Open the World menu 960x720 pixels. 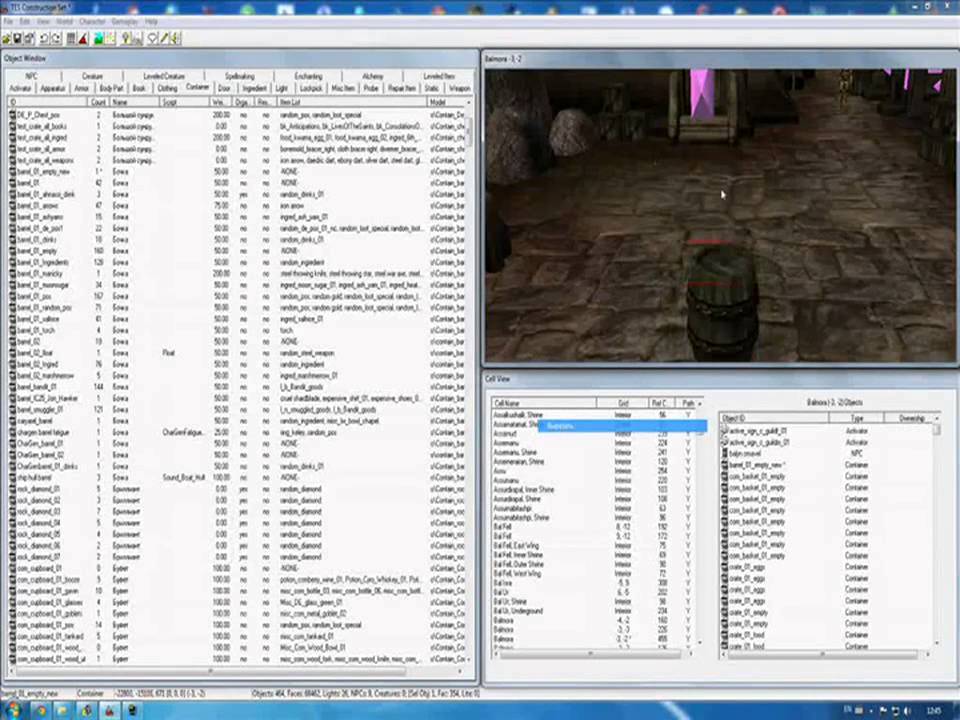[64, 21]
